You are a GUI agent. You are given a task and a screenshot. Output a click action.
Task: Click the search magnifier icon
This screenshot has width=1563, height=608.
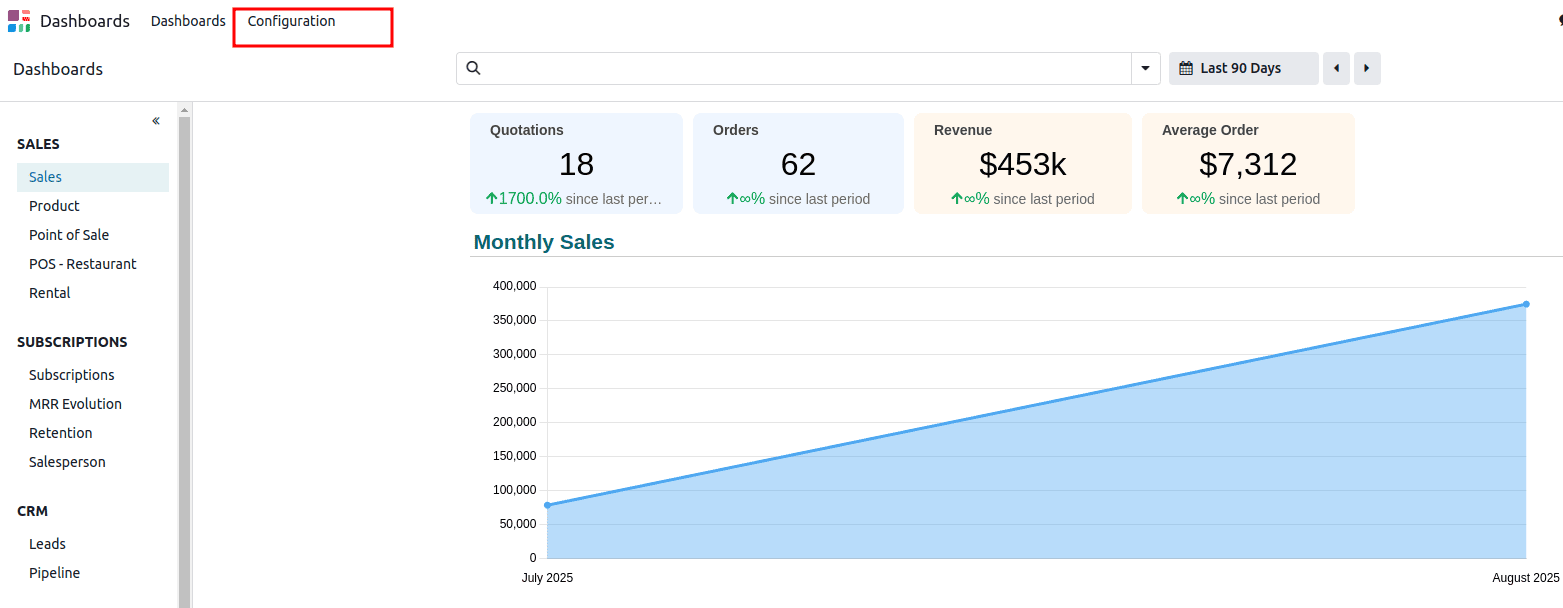pos(474,68)
